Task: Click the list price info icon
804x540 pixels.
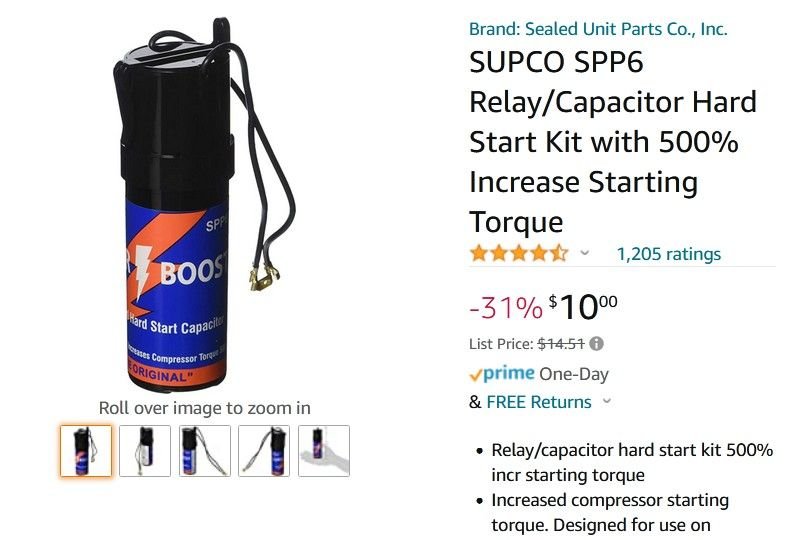Action: [596, 344]
